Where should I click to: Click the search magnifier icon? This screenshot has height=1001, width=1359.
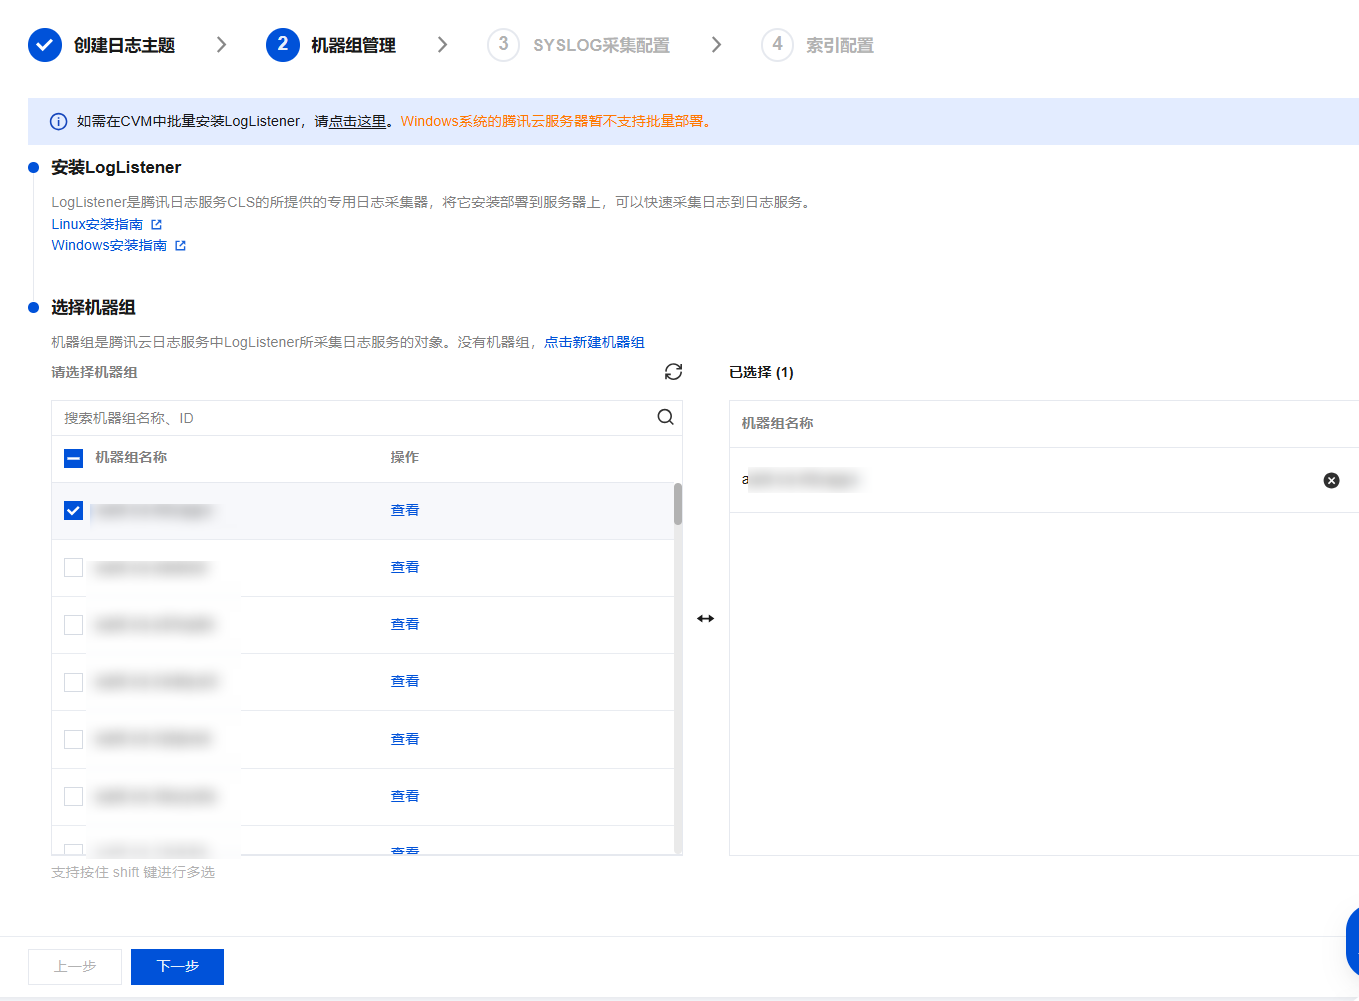[x=665, y=417]
